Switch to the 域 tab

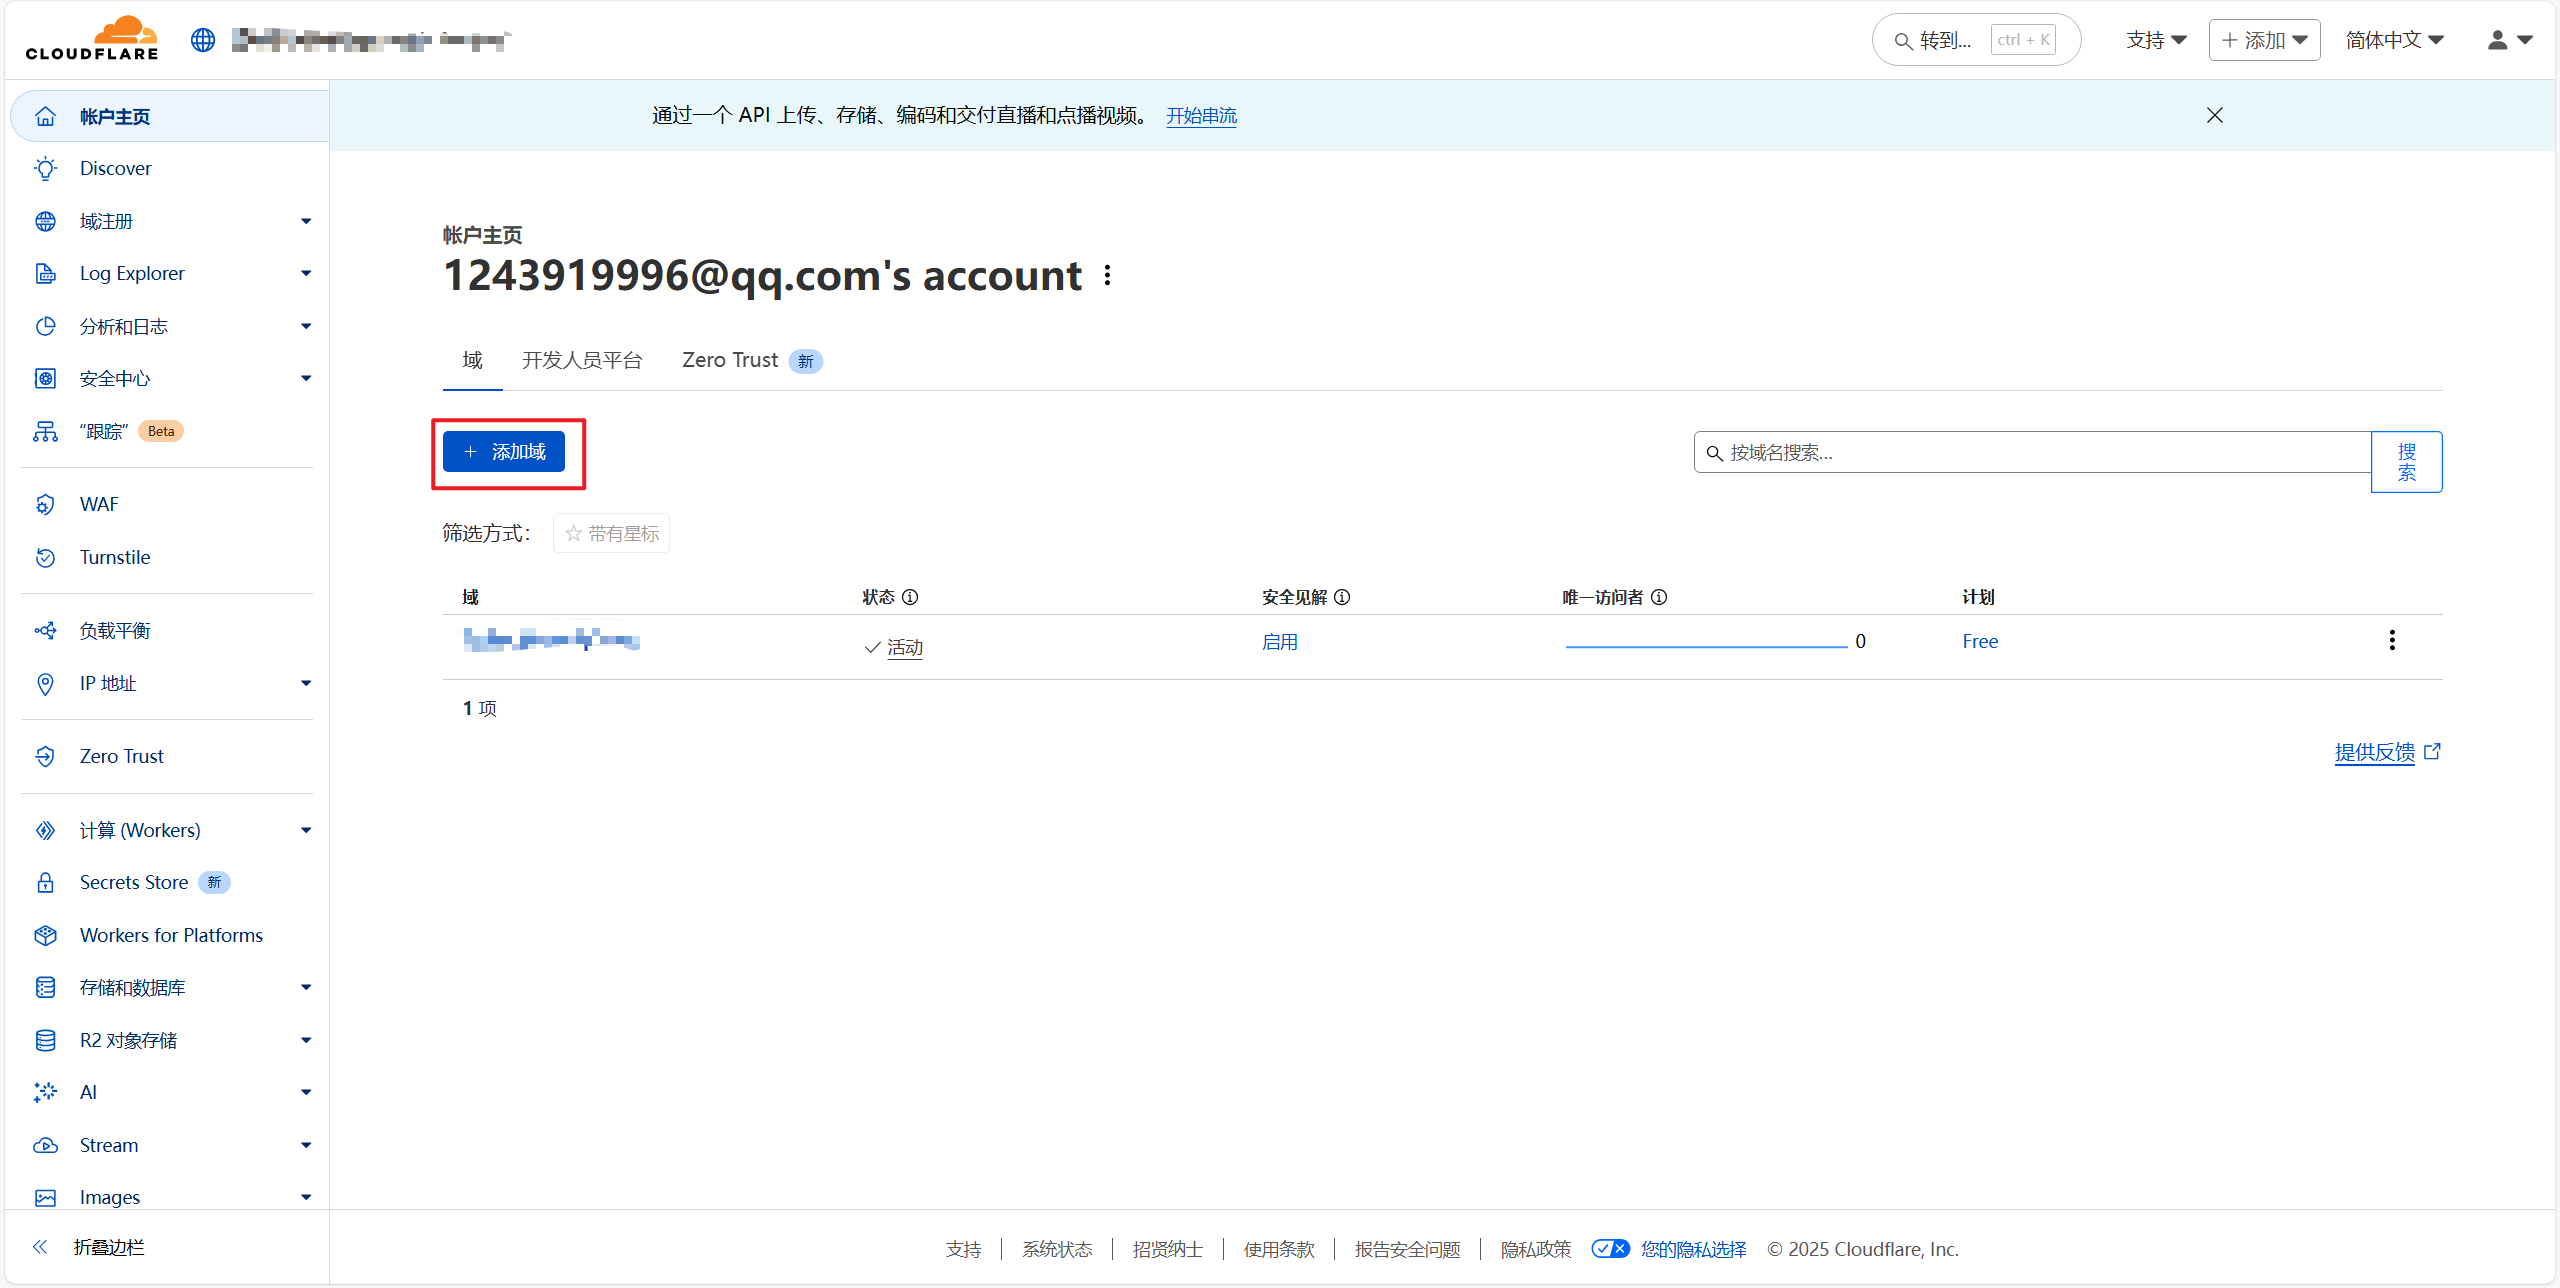pyautogui.click(x=473, y=360)
